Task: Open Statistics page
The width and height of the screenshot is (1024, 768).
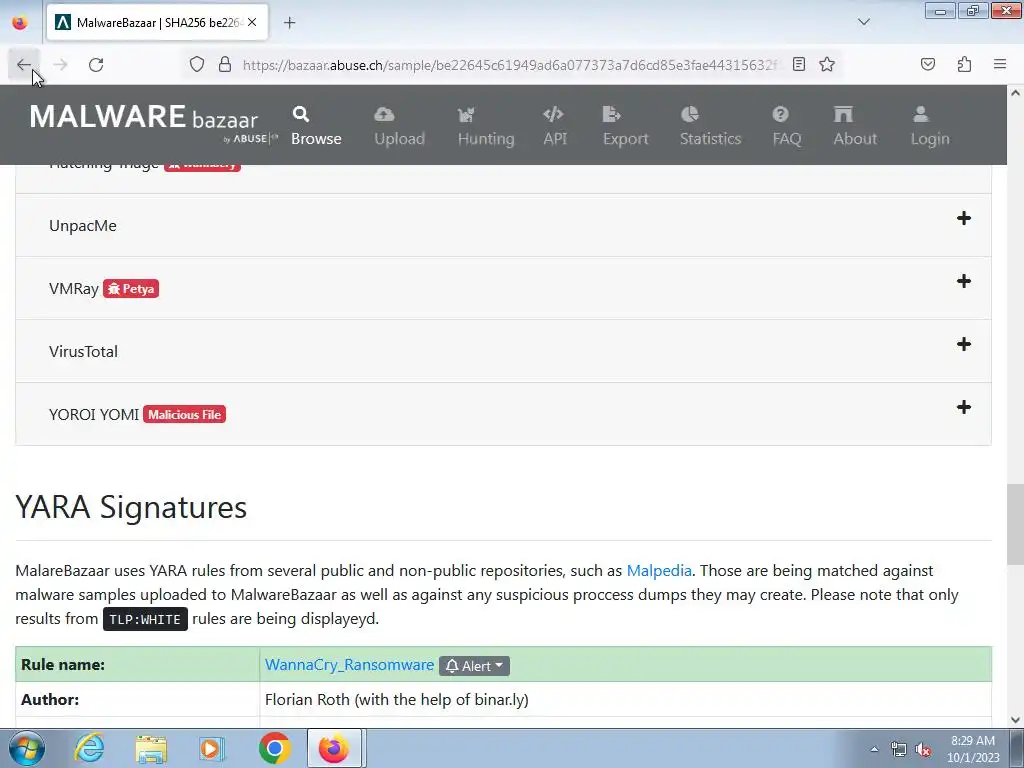Action: point(710,125)
